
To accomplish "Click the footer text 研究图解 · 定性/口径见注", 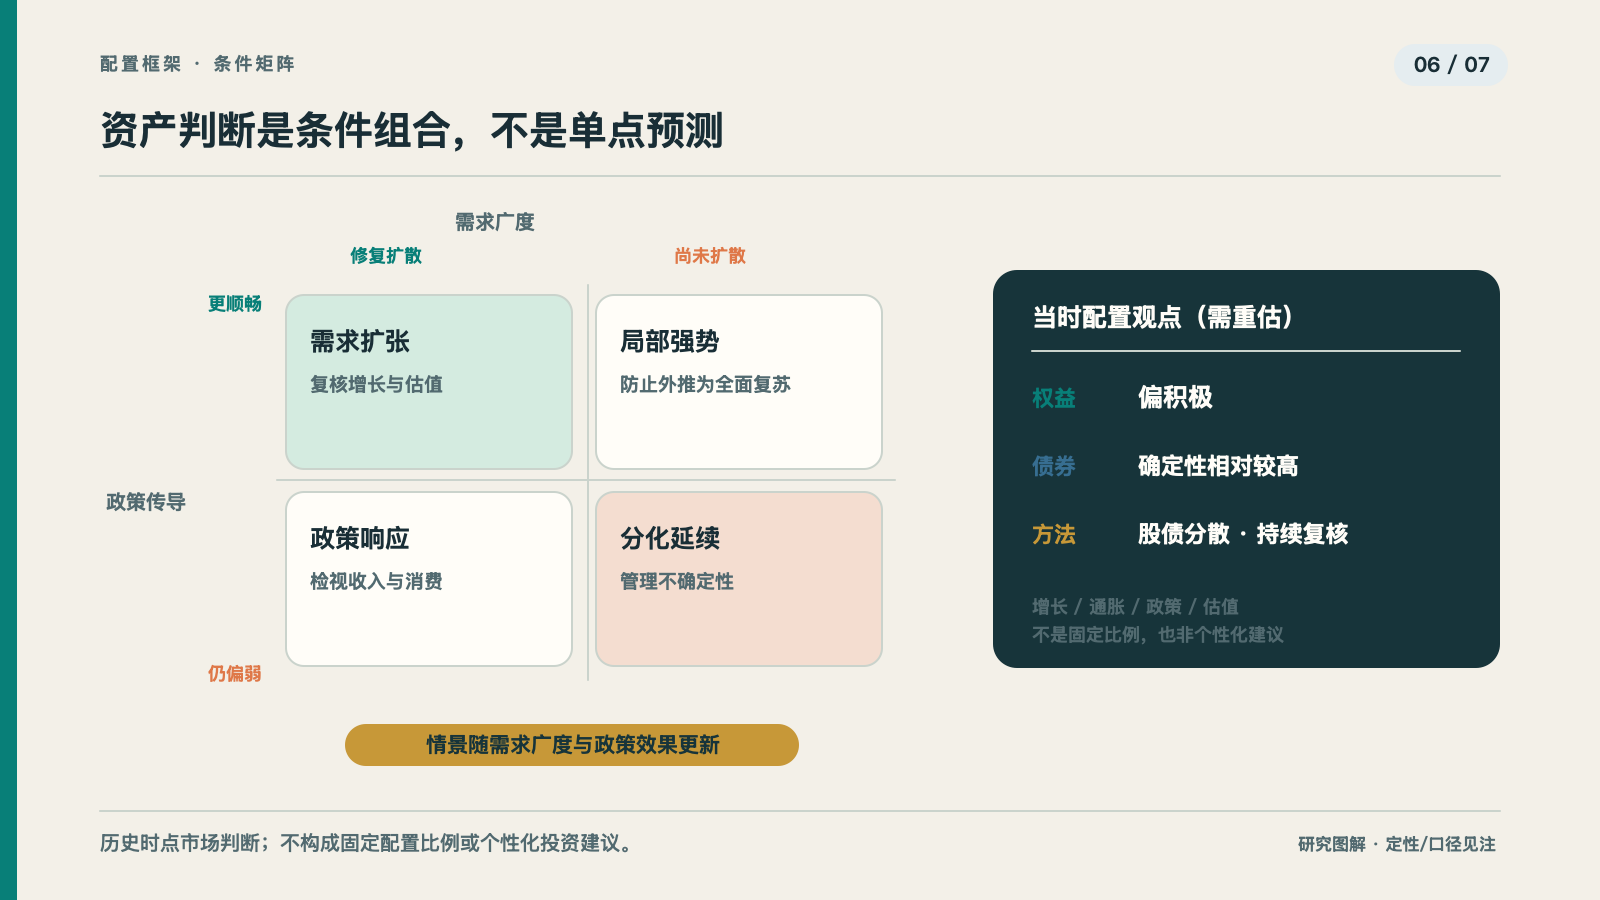I will 1397,844.
